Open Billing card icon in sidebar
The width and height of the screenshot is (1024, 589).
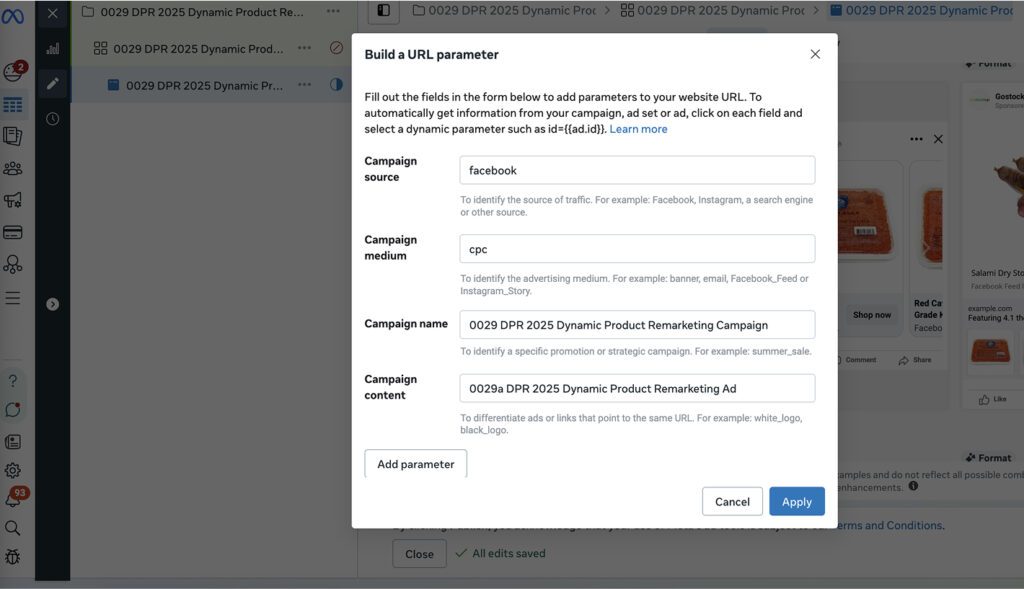13,232
